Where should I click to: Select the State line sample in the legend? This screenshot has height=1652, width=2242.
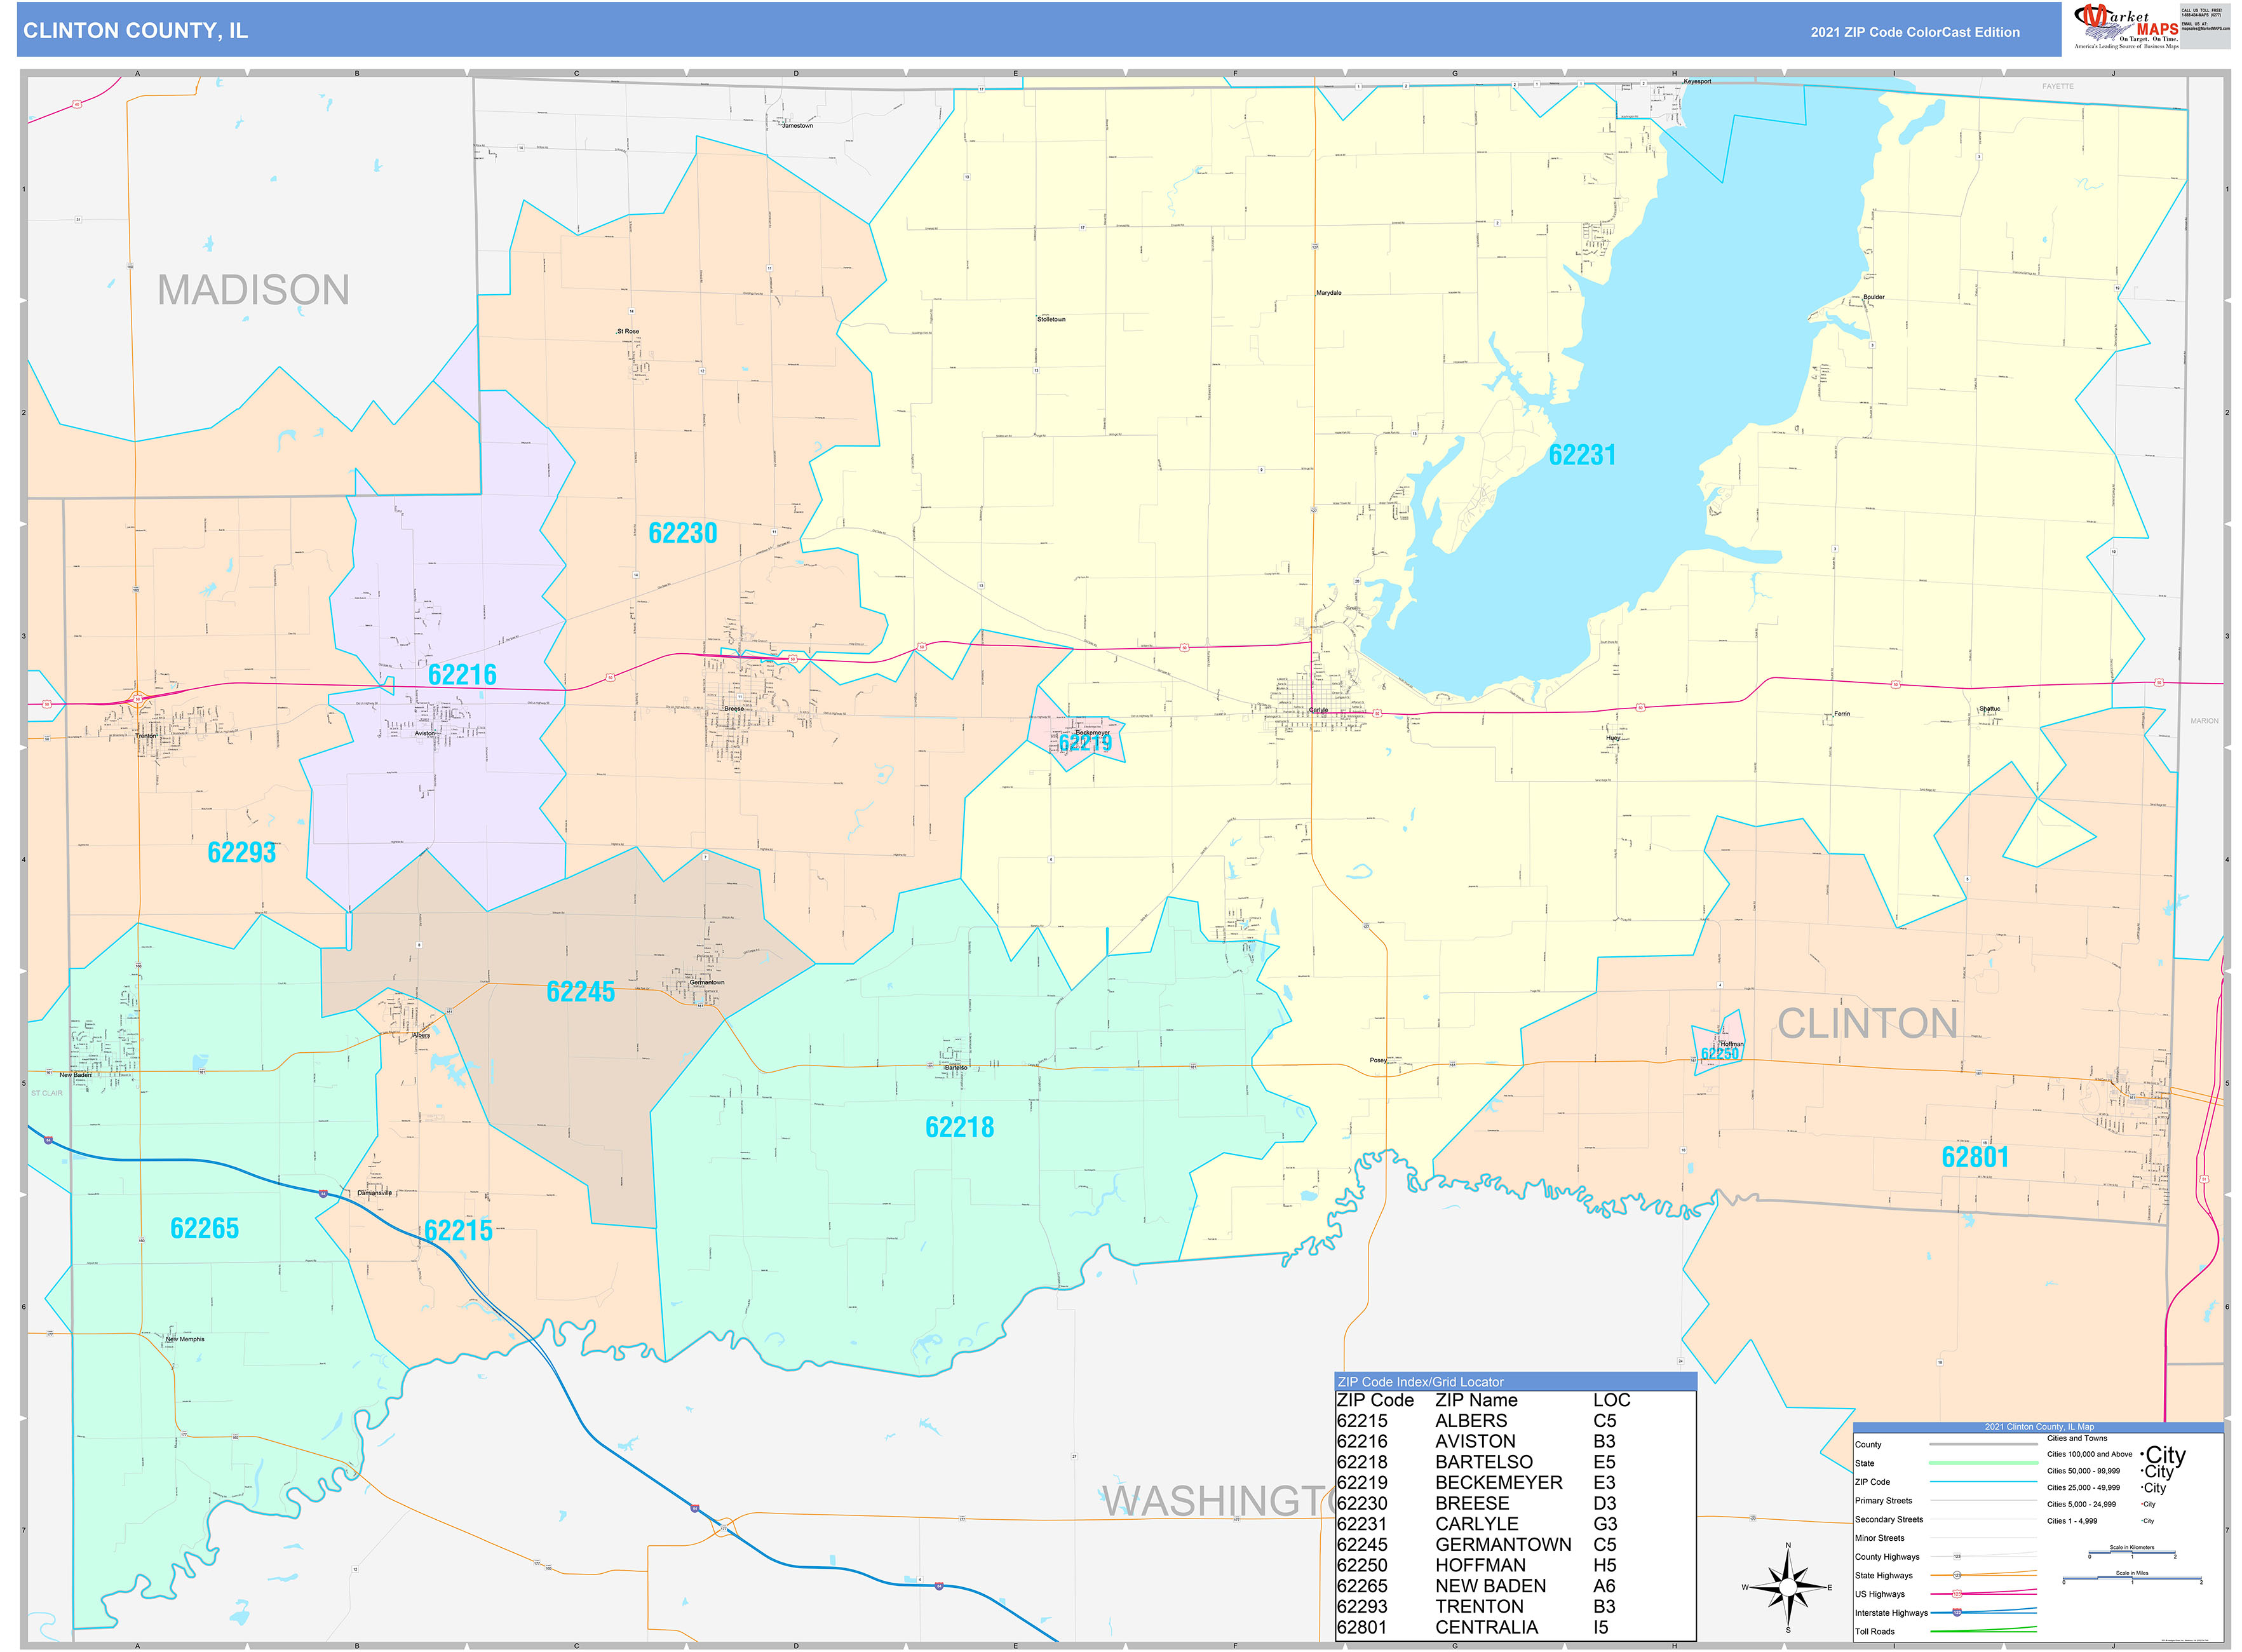pyautogui.click(x=1985, y=1463)
